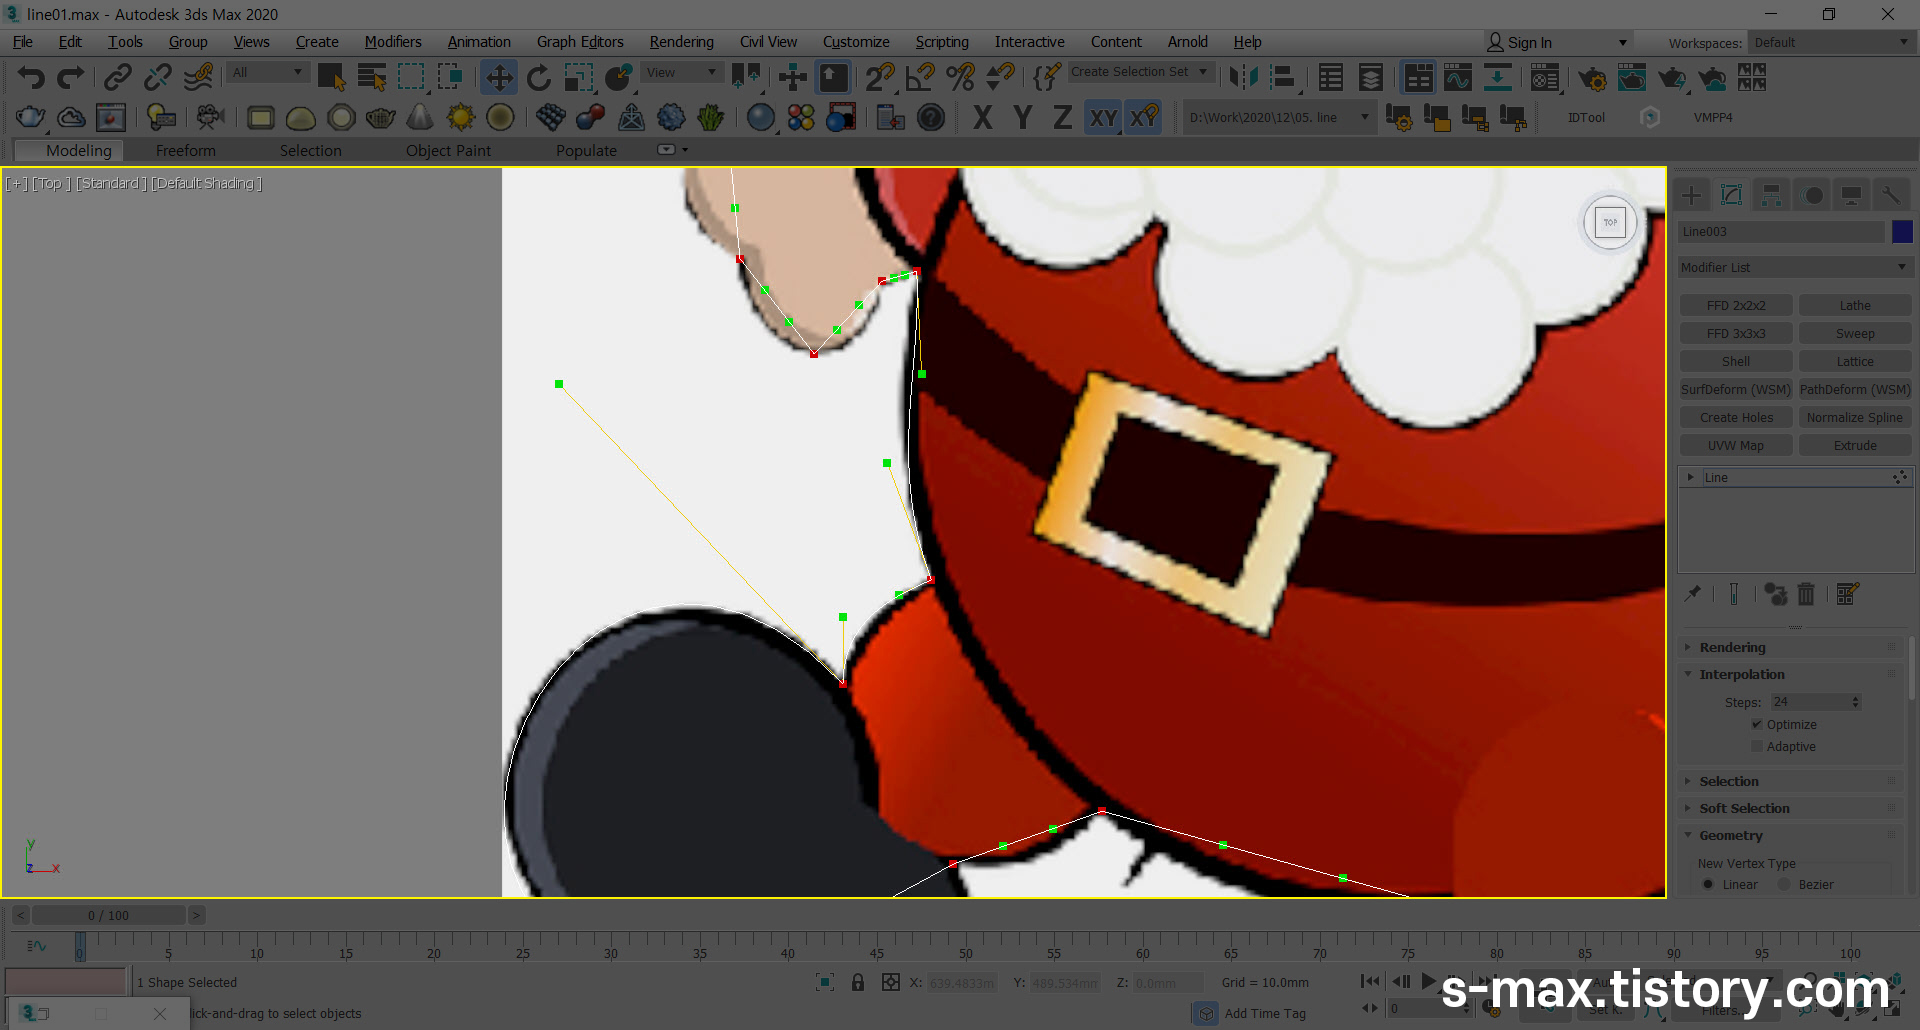Open Render Setup teapot icon
Viewport: 1920px width, 1030px height.
[1592, 78]
